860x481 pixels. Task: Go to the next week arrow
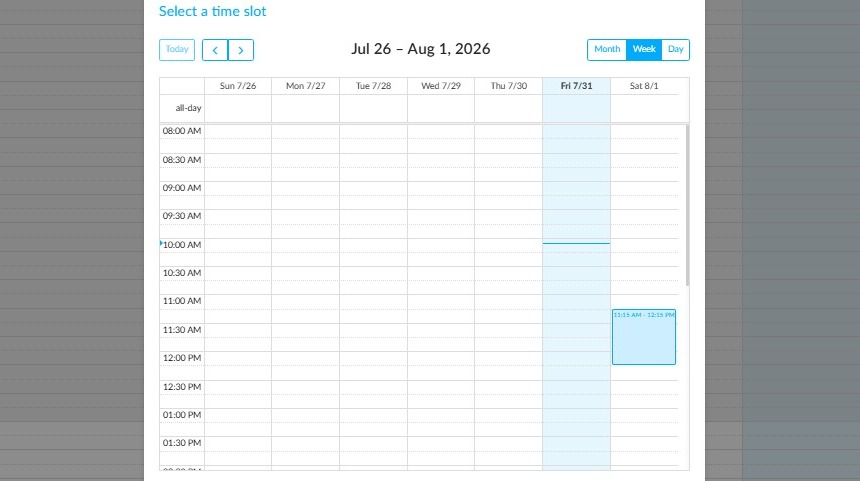pyautogui.click(x=241, y=50)
